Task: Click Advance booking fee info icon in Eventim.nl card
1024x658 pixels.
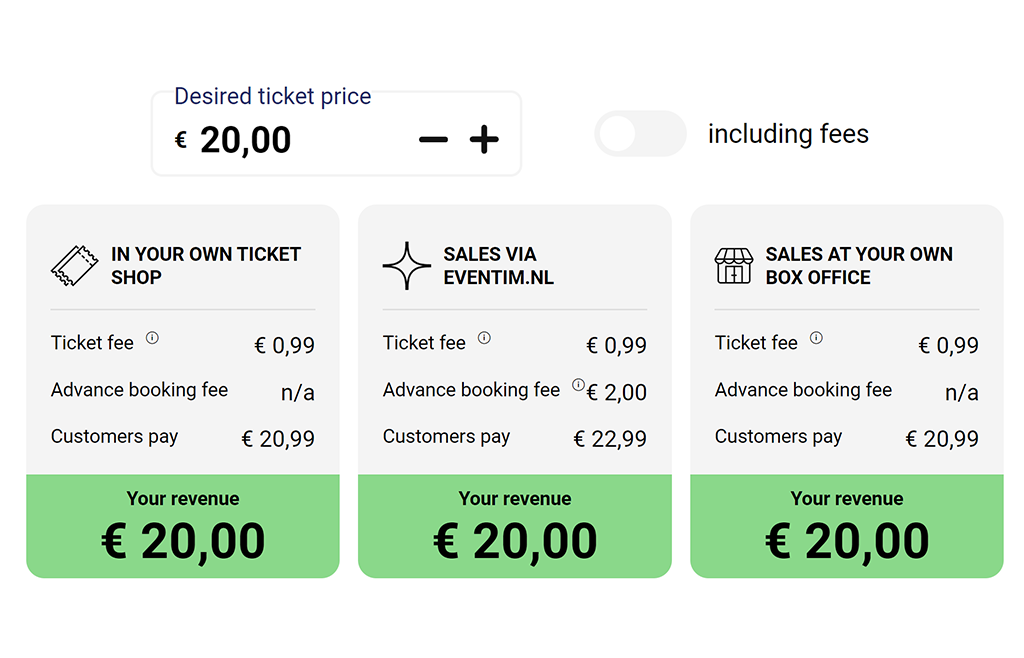Action: point(578,385)
